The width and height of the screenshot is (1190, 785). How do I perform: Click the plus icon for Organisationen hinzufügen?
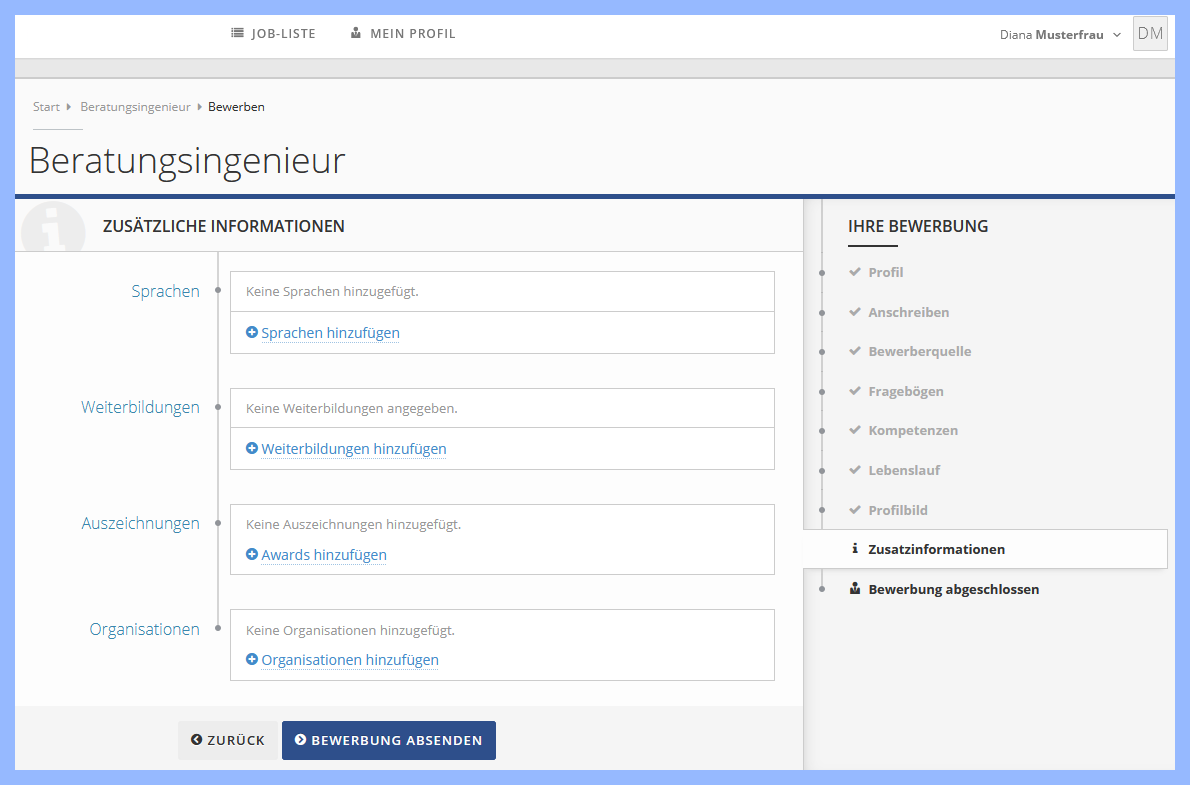click(252, 659)
